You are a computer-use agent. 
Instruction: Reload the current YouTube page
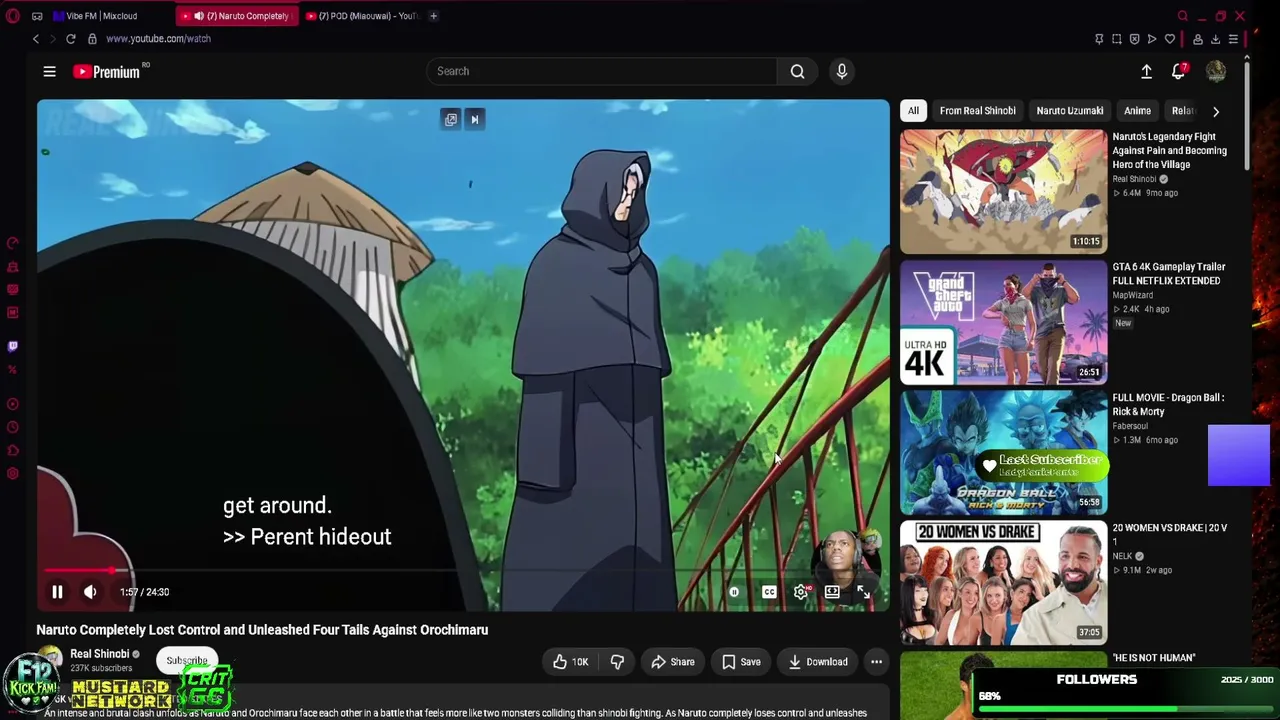(71, 39)
